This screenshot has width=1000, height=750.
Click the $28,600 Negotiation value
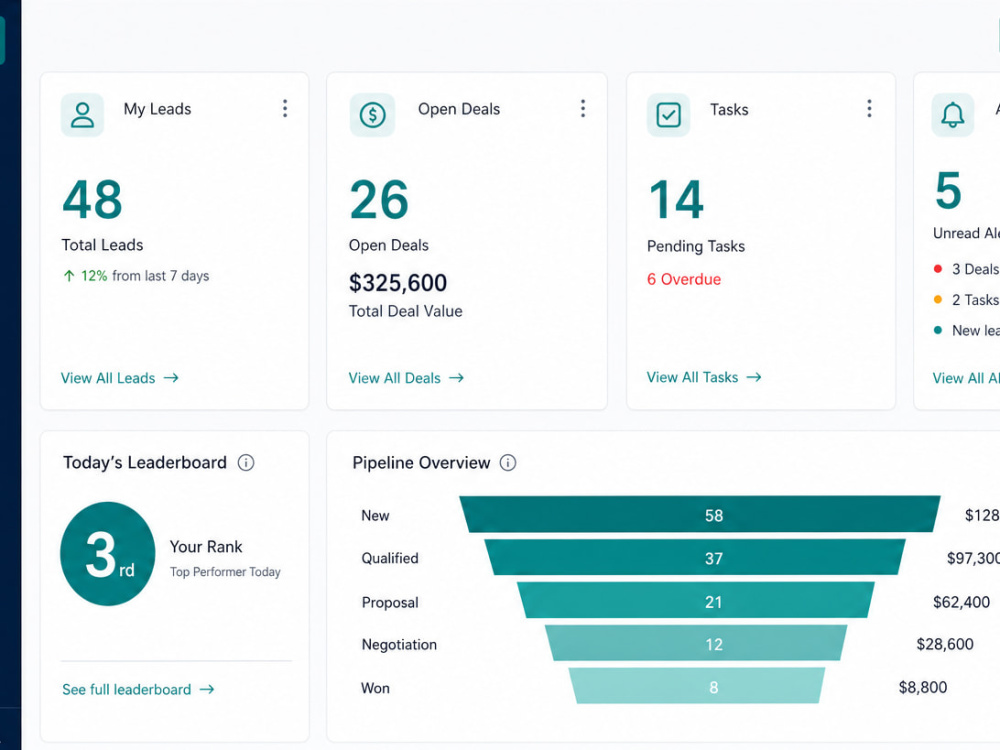click(x=945, y=644)
